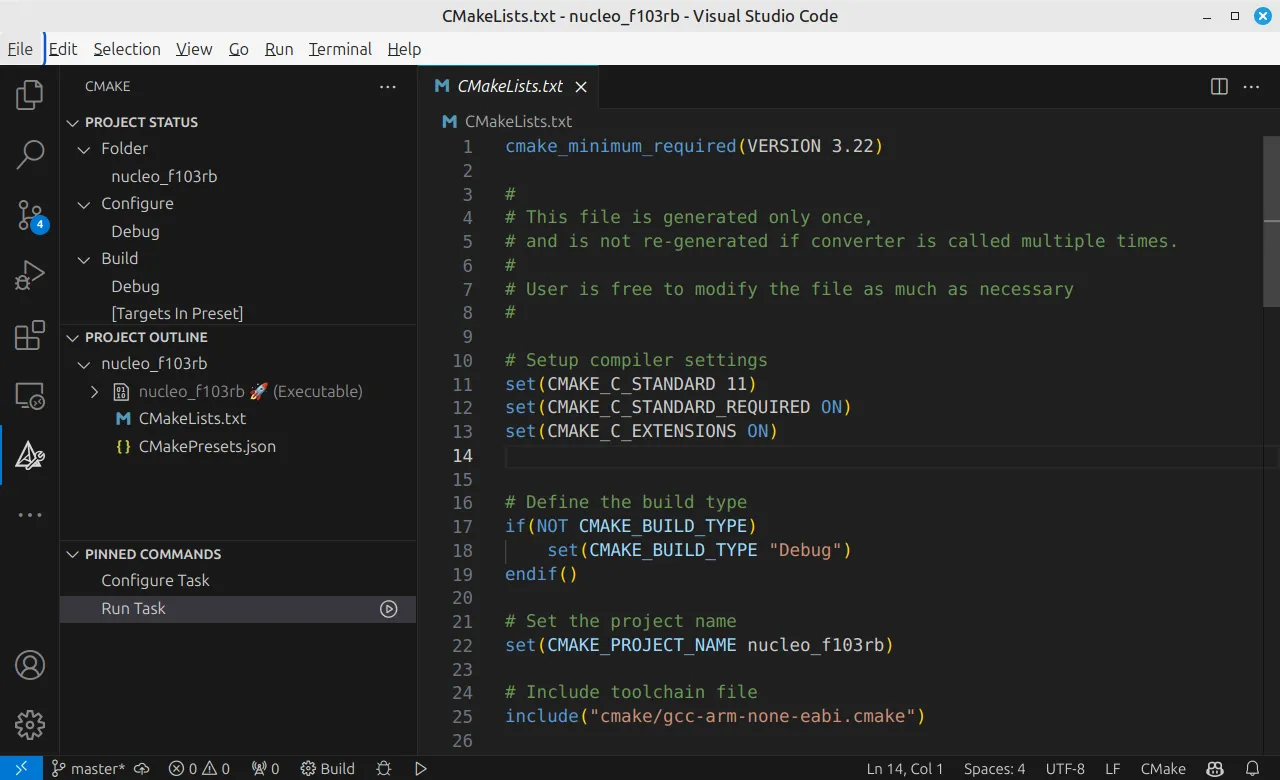This screenshot has height=780, width=1280.
Task: Expand the nucleo_f103rb (Executable) target
Action: (95, 392)
